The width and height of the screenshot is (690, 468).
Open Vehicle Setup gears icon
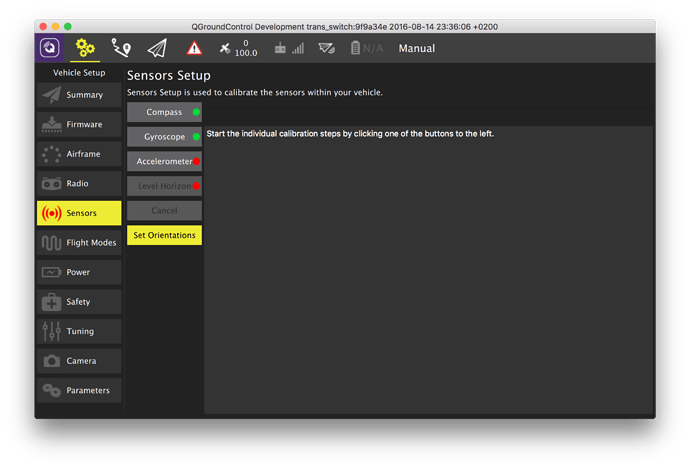coord(86,48)
